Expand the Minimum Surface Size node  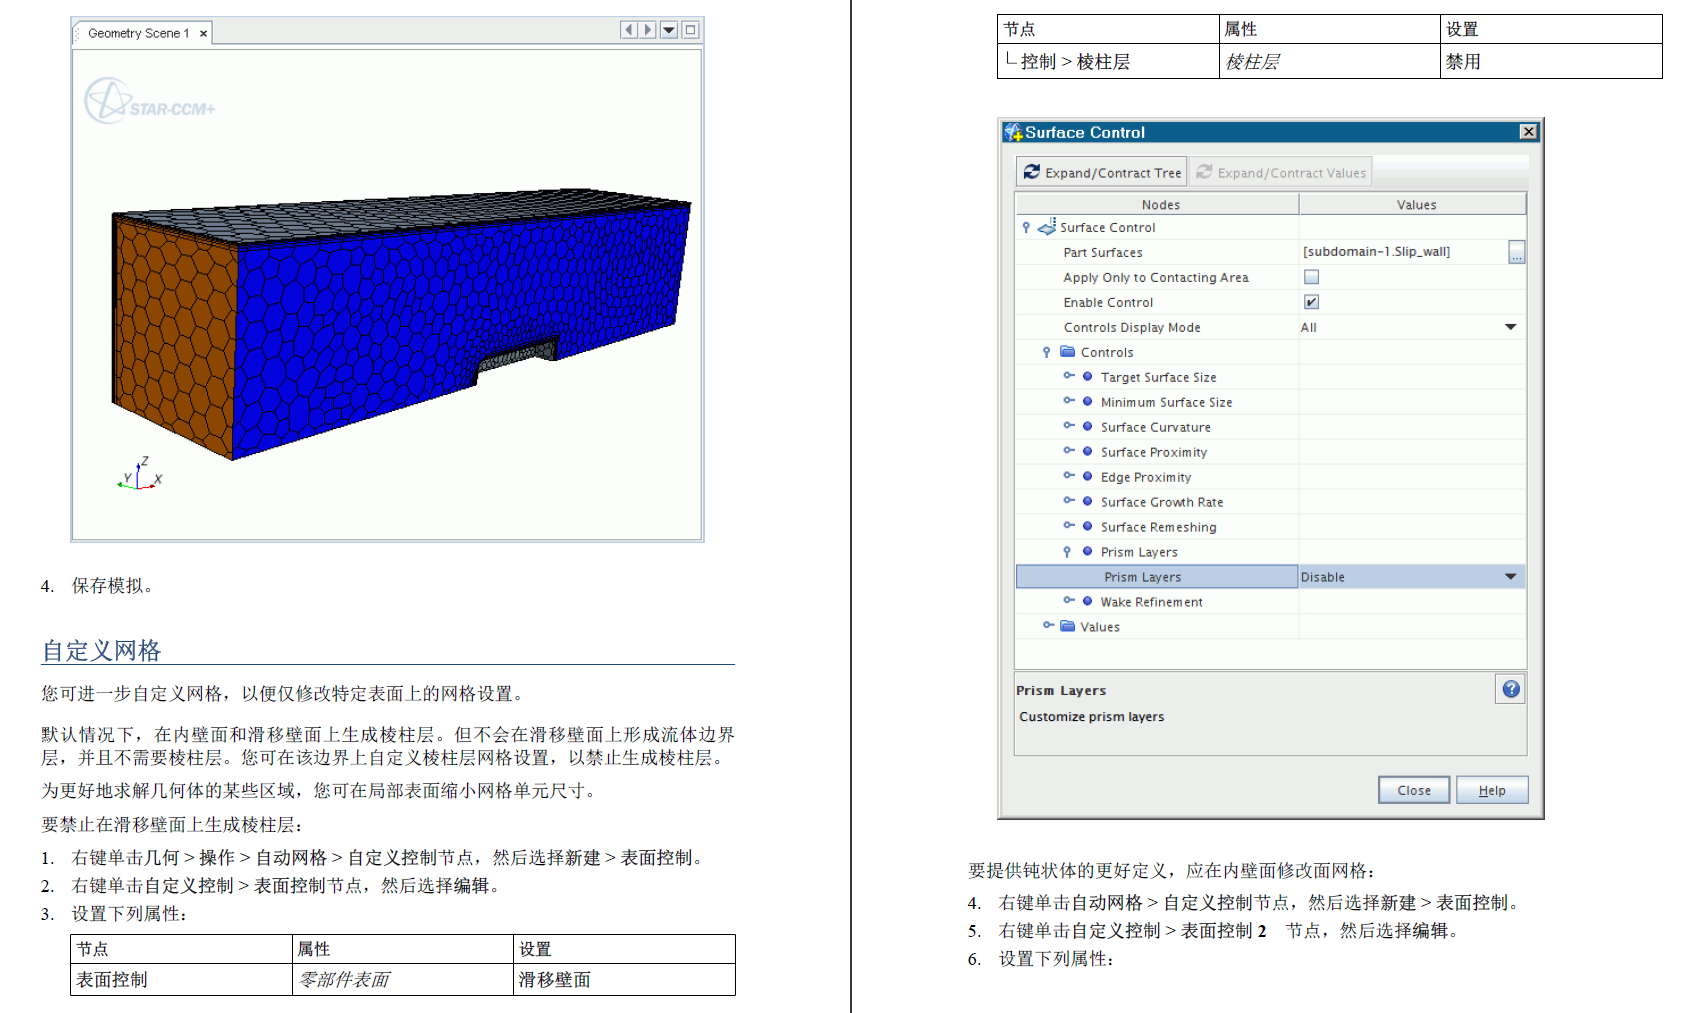(1069, 401)
